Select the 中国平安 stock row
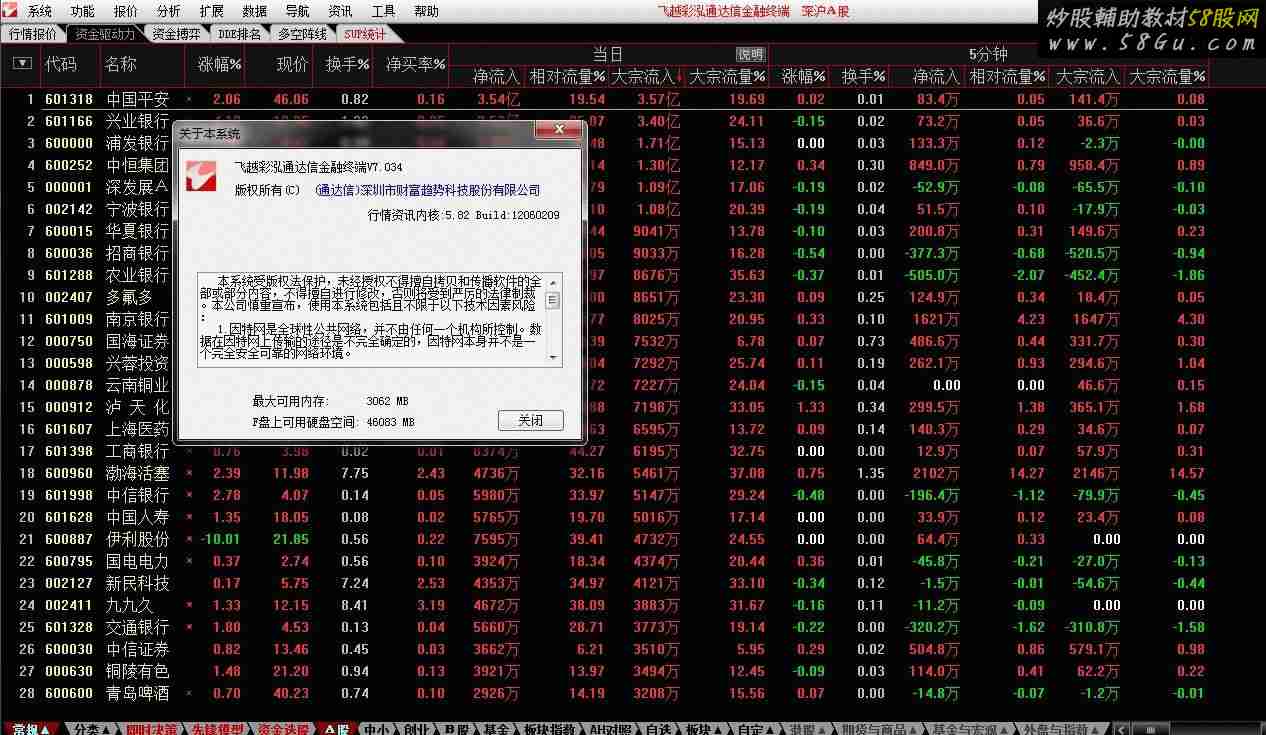The image size is (1266, 735). coord(604,99)
